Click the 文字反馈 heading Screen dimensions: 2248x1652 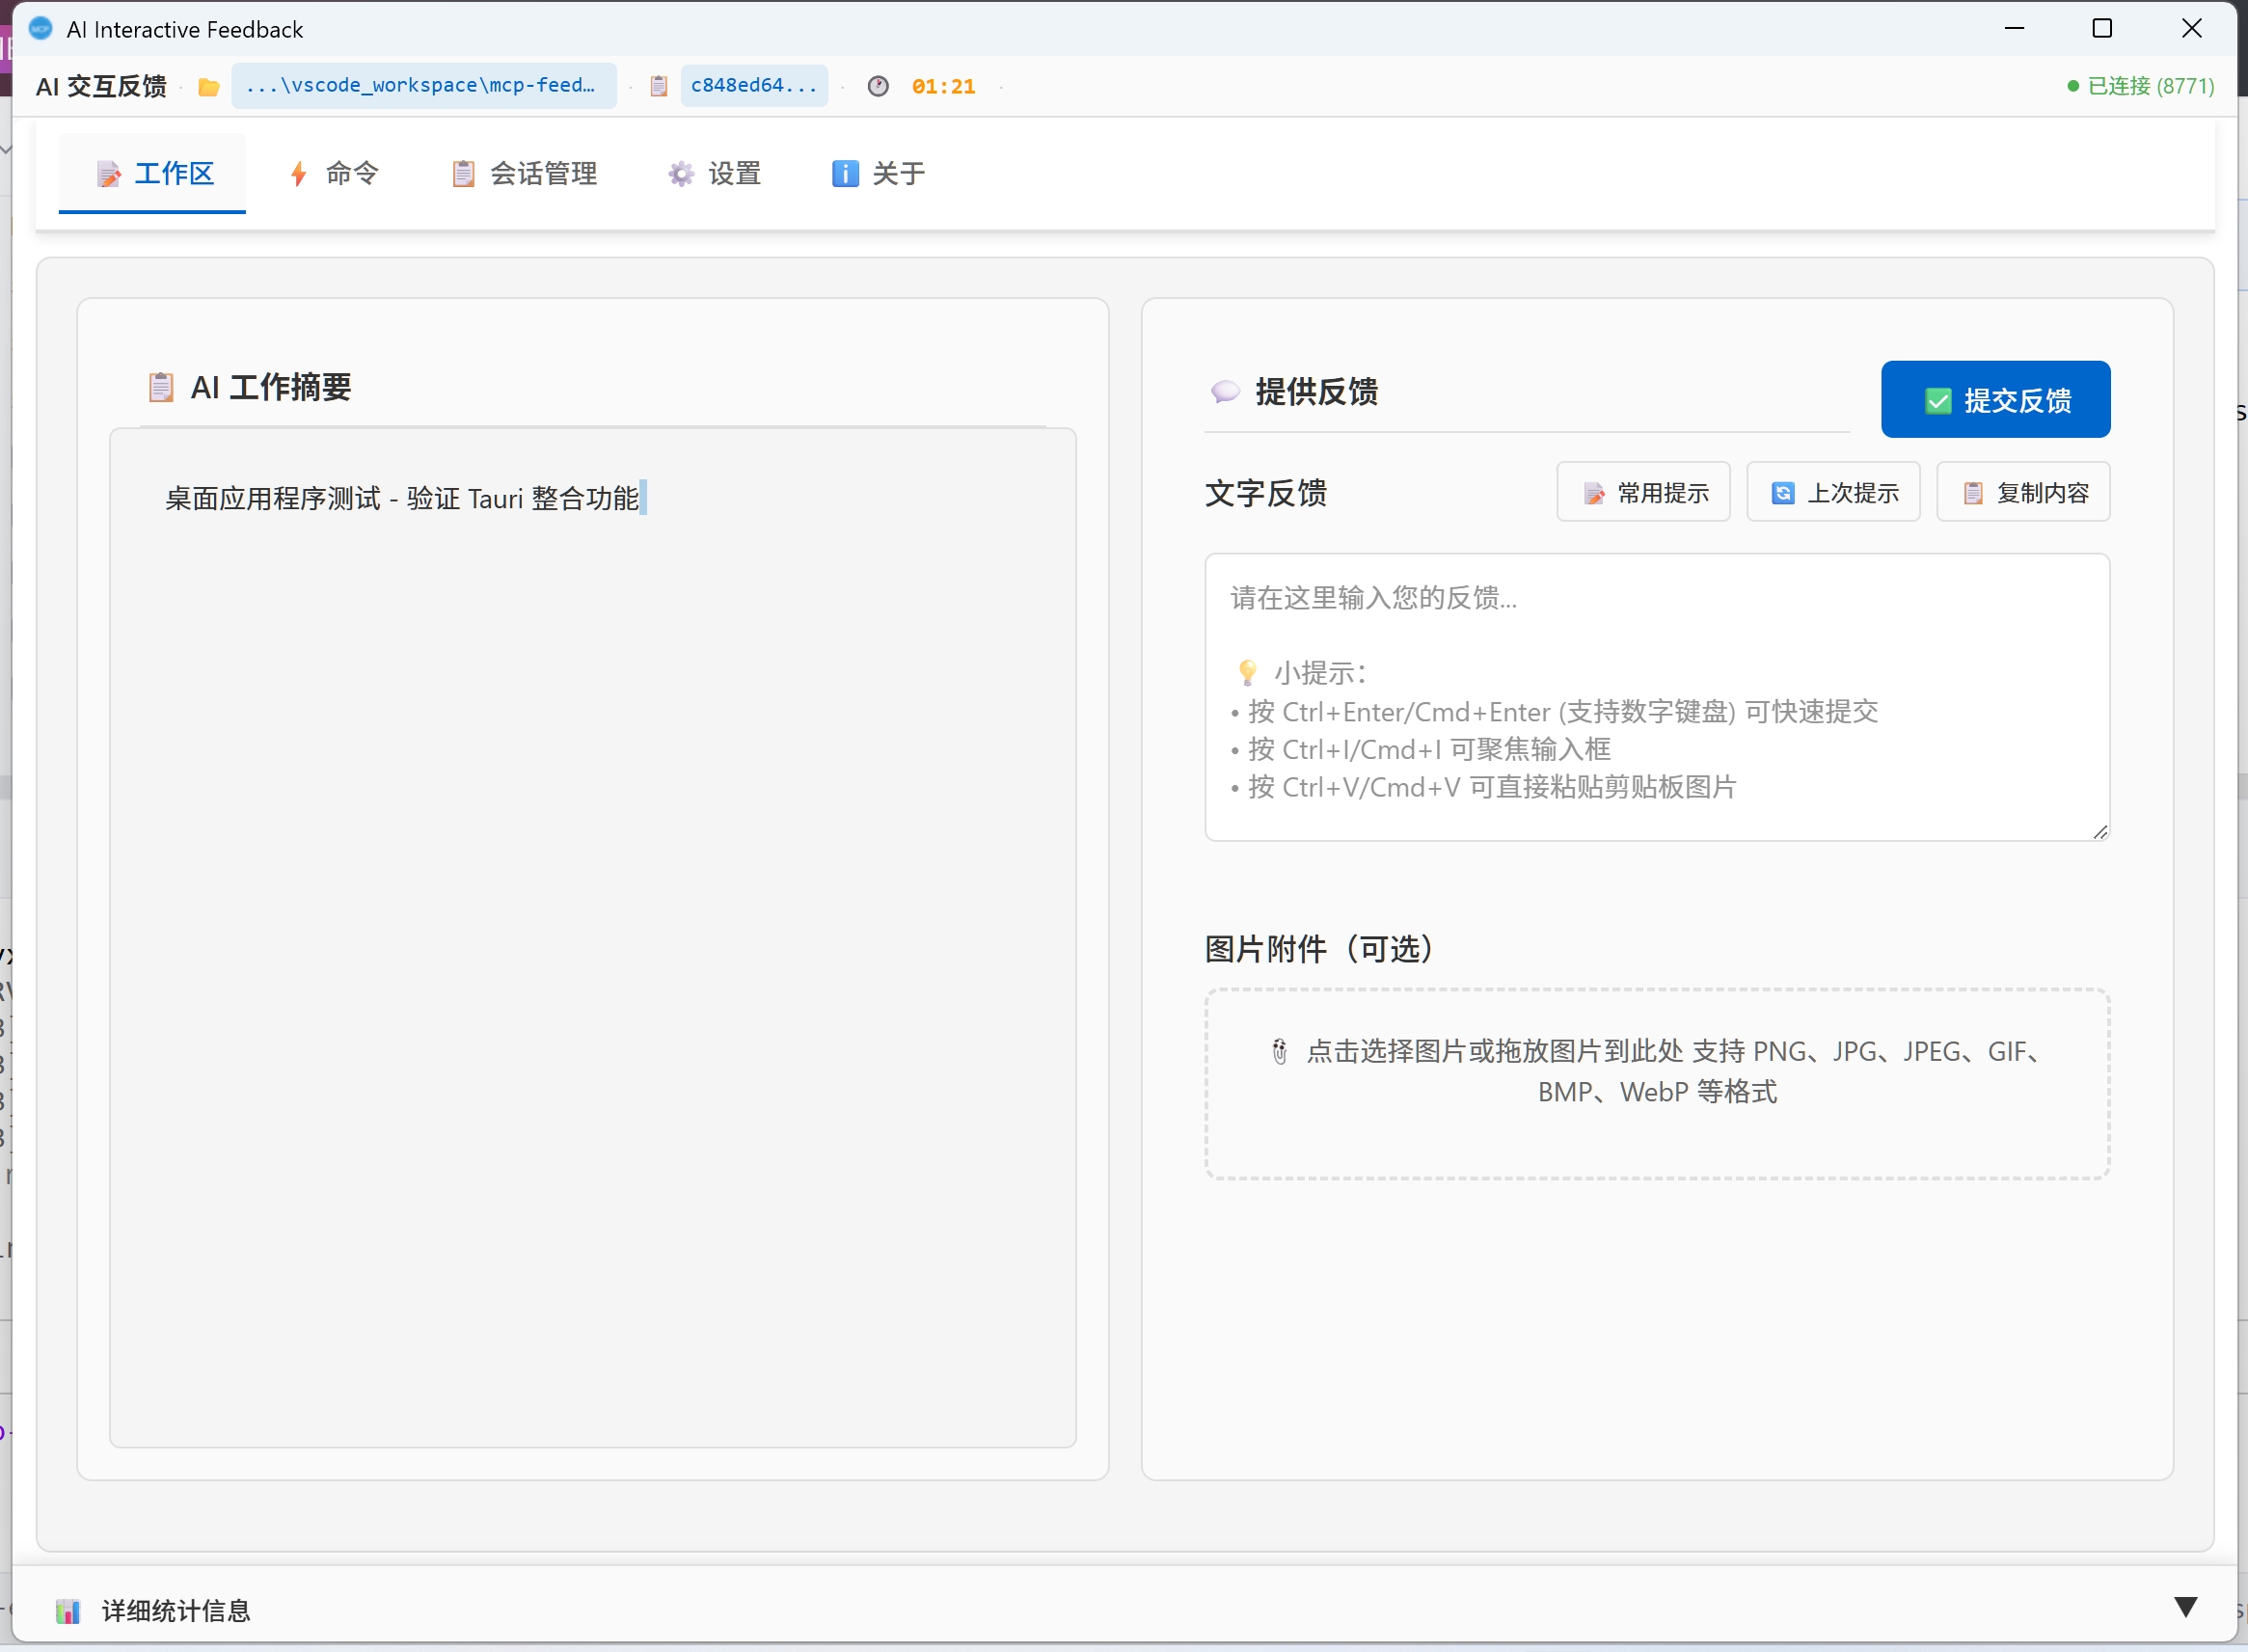(x=1266, y=493)
